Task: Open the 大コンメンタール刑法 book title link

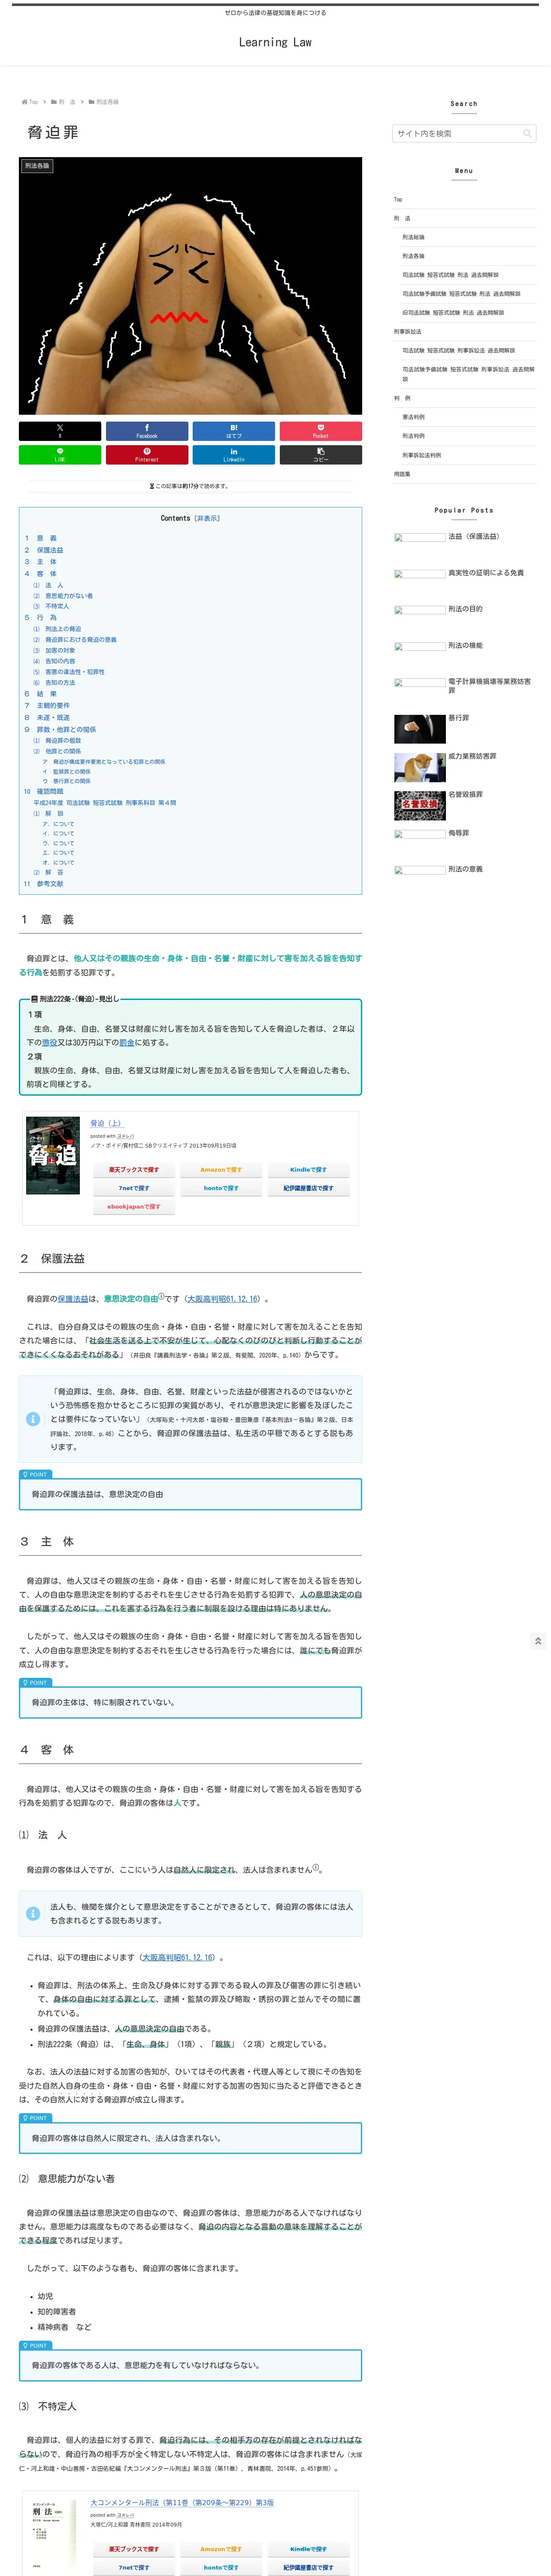Action: pos(182,2503)
